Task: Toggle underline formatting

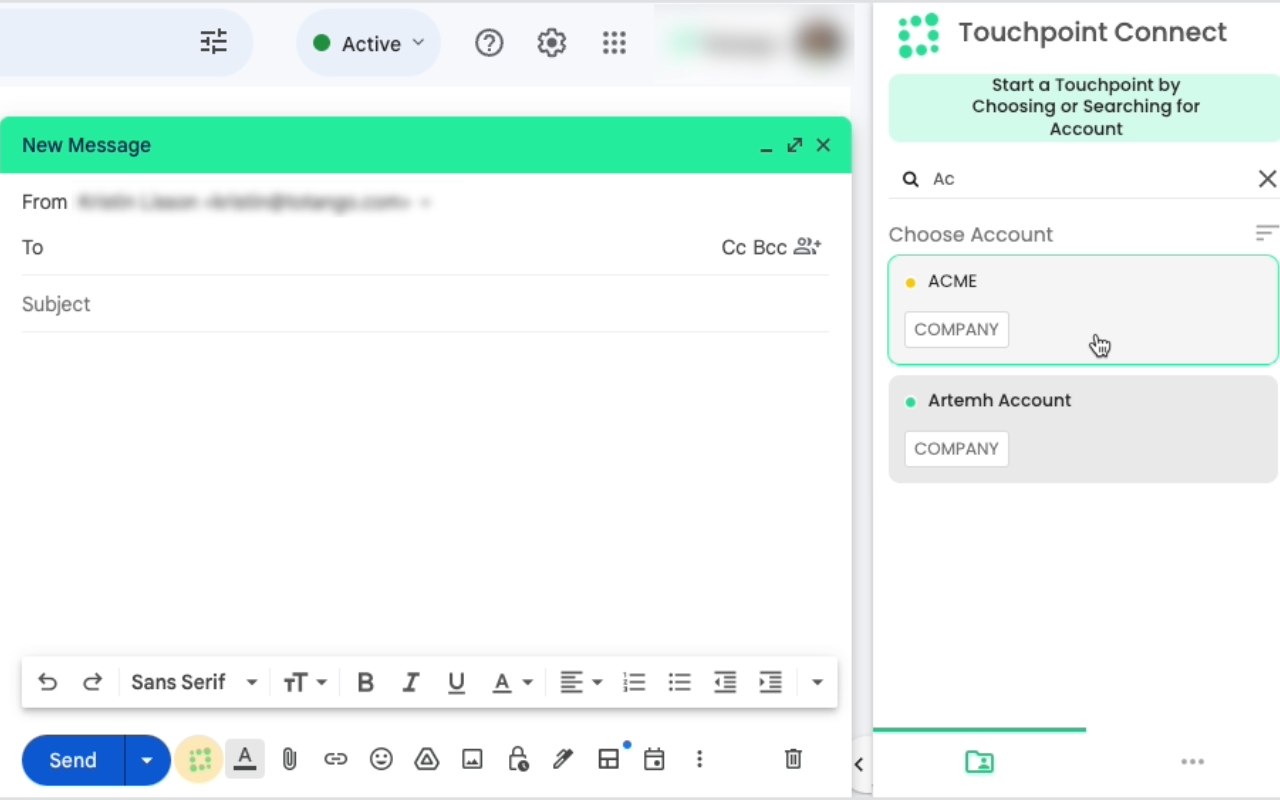Action: point(456,682)
